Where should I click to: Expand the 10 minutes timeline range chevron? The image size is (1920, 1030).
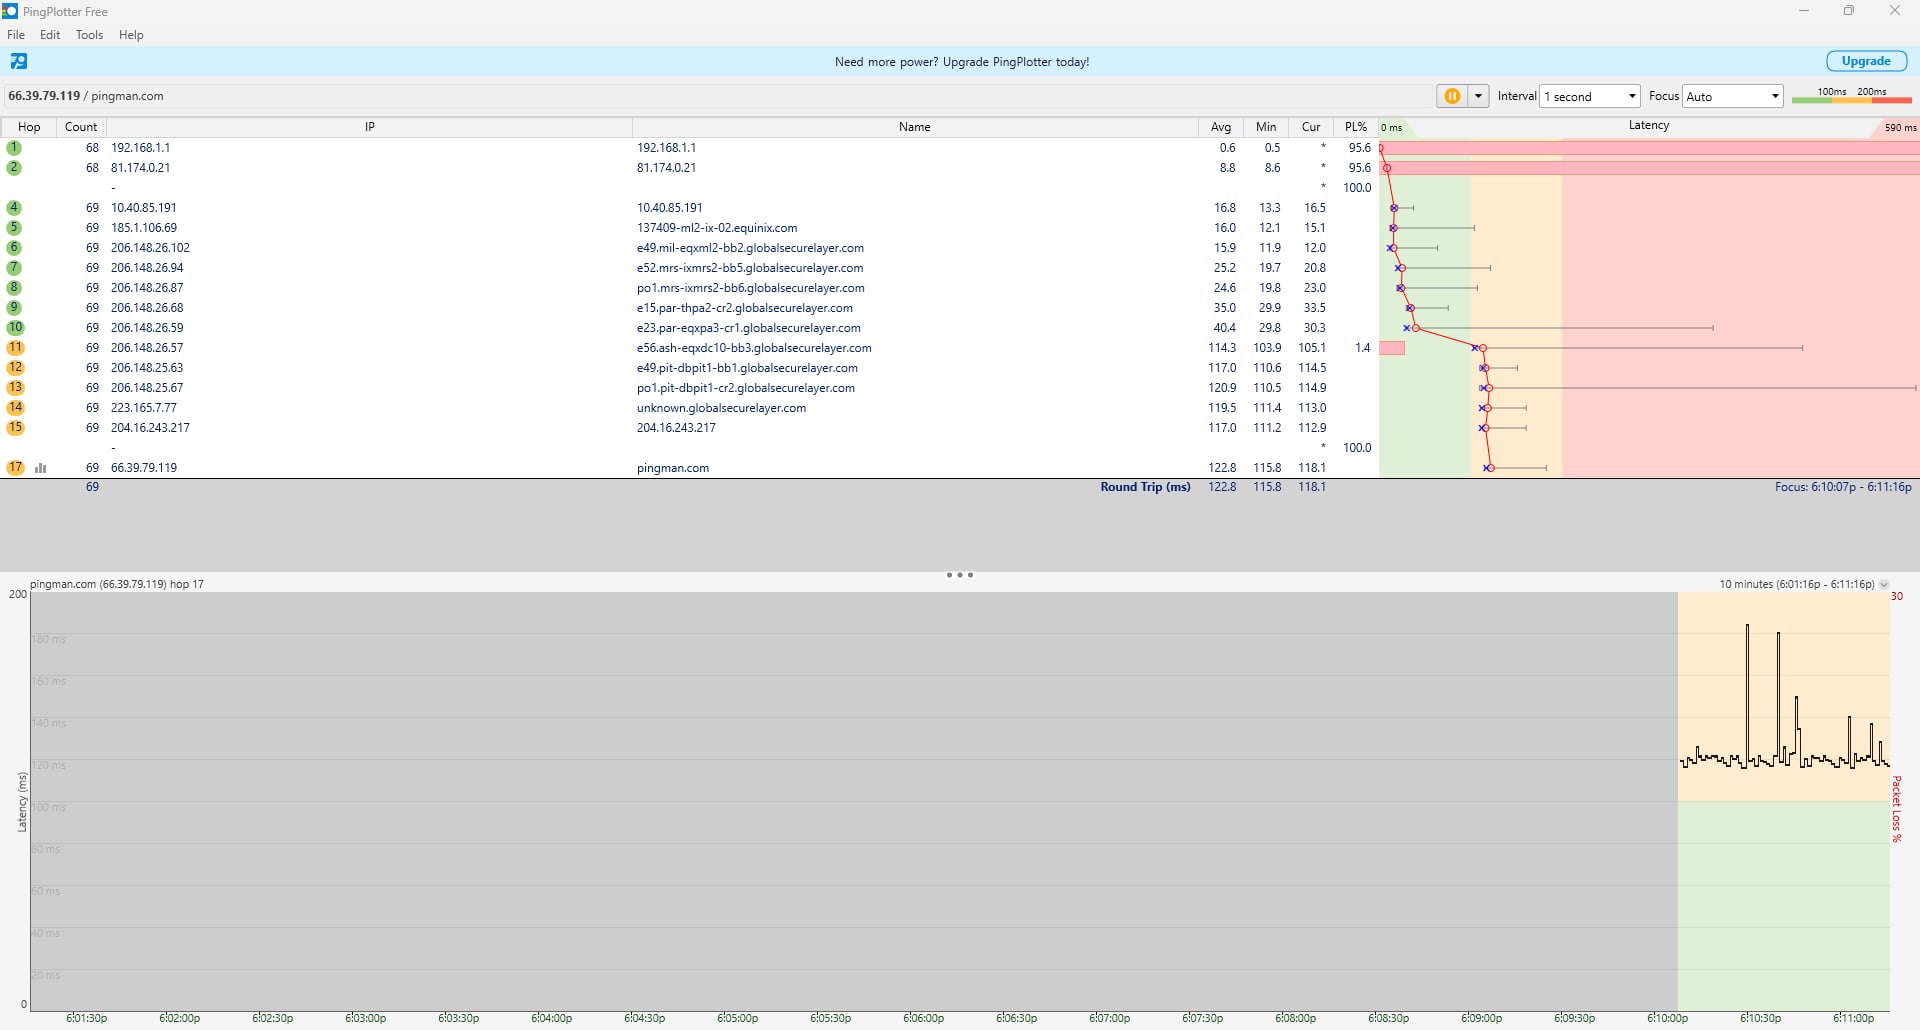point(1884,584)
